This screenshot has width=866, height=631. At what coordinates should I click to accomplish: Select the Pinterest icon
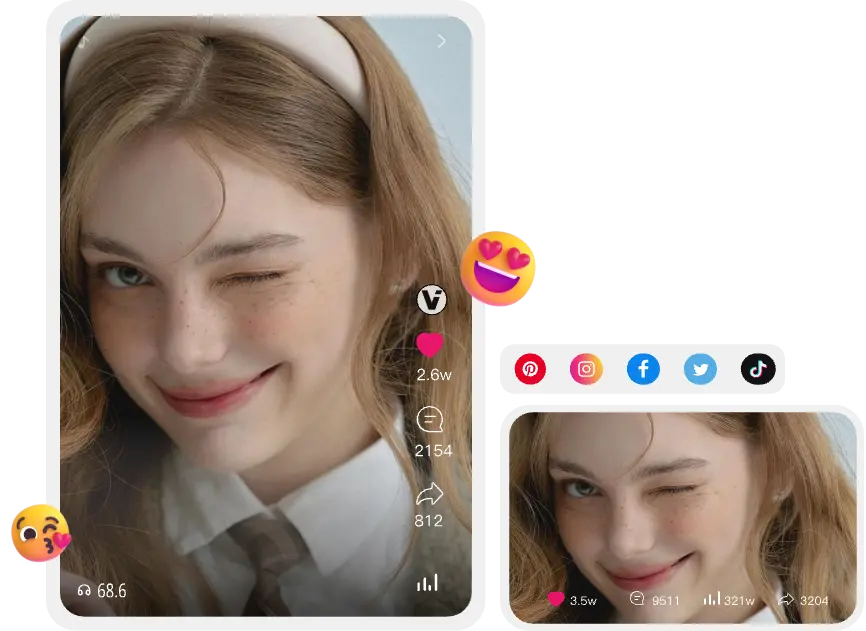click(x=530, y=370)
